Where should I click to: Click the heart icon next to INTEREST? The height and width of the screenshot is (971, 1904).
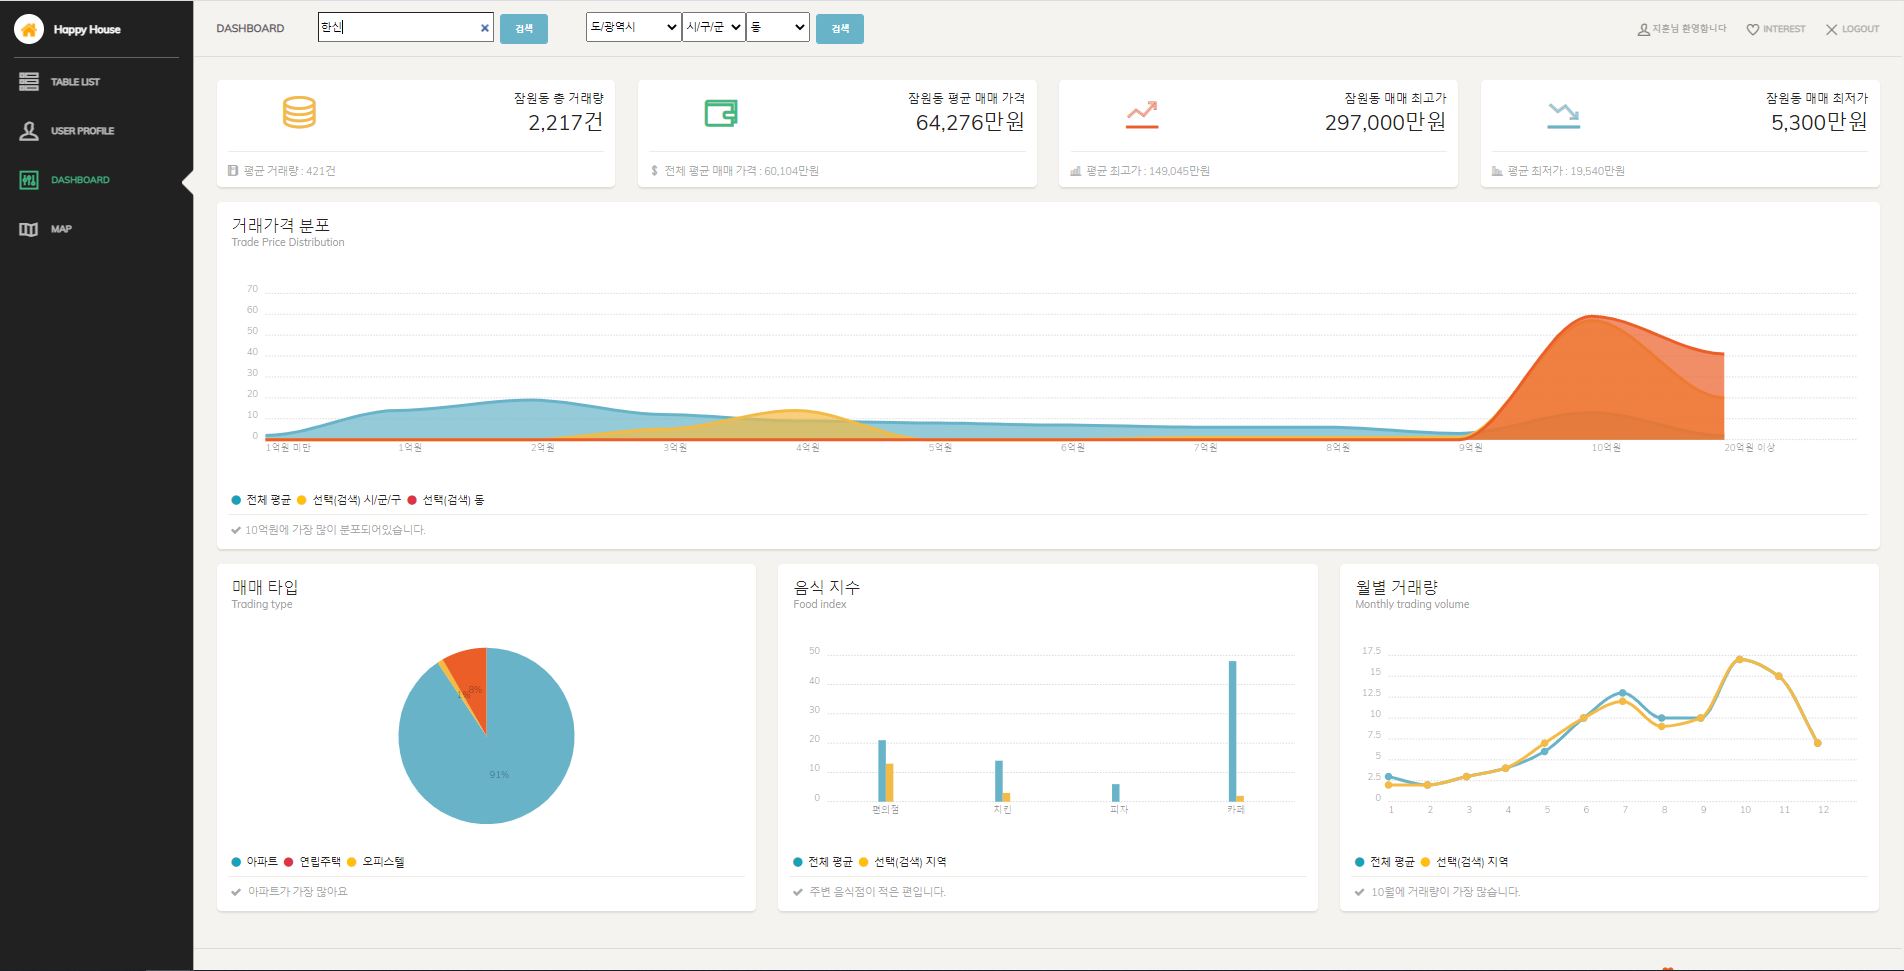click(x=1752, y=29)
